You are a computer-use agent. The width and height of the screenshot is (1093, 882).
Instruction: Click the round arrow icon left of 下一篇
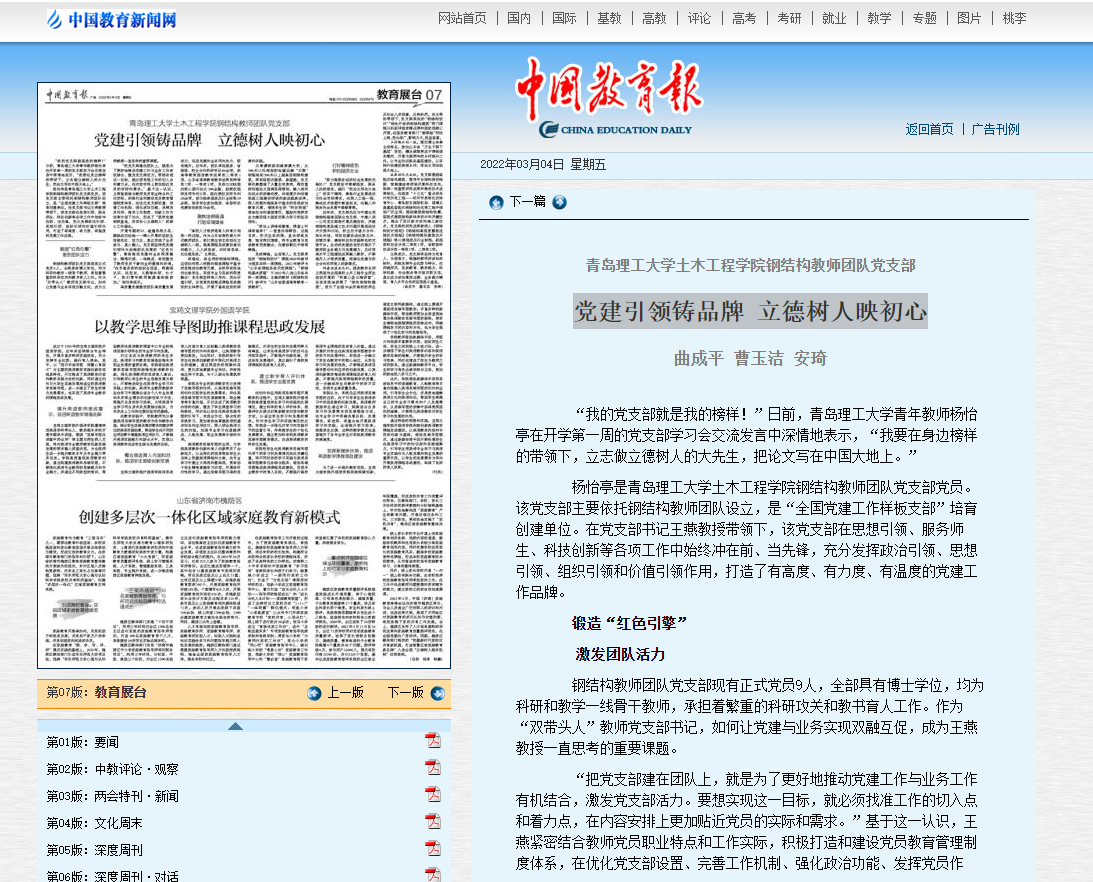(496, 202)
